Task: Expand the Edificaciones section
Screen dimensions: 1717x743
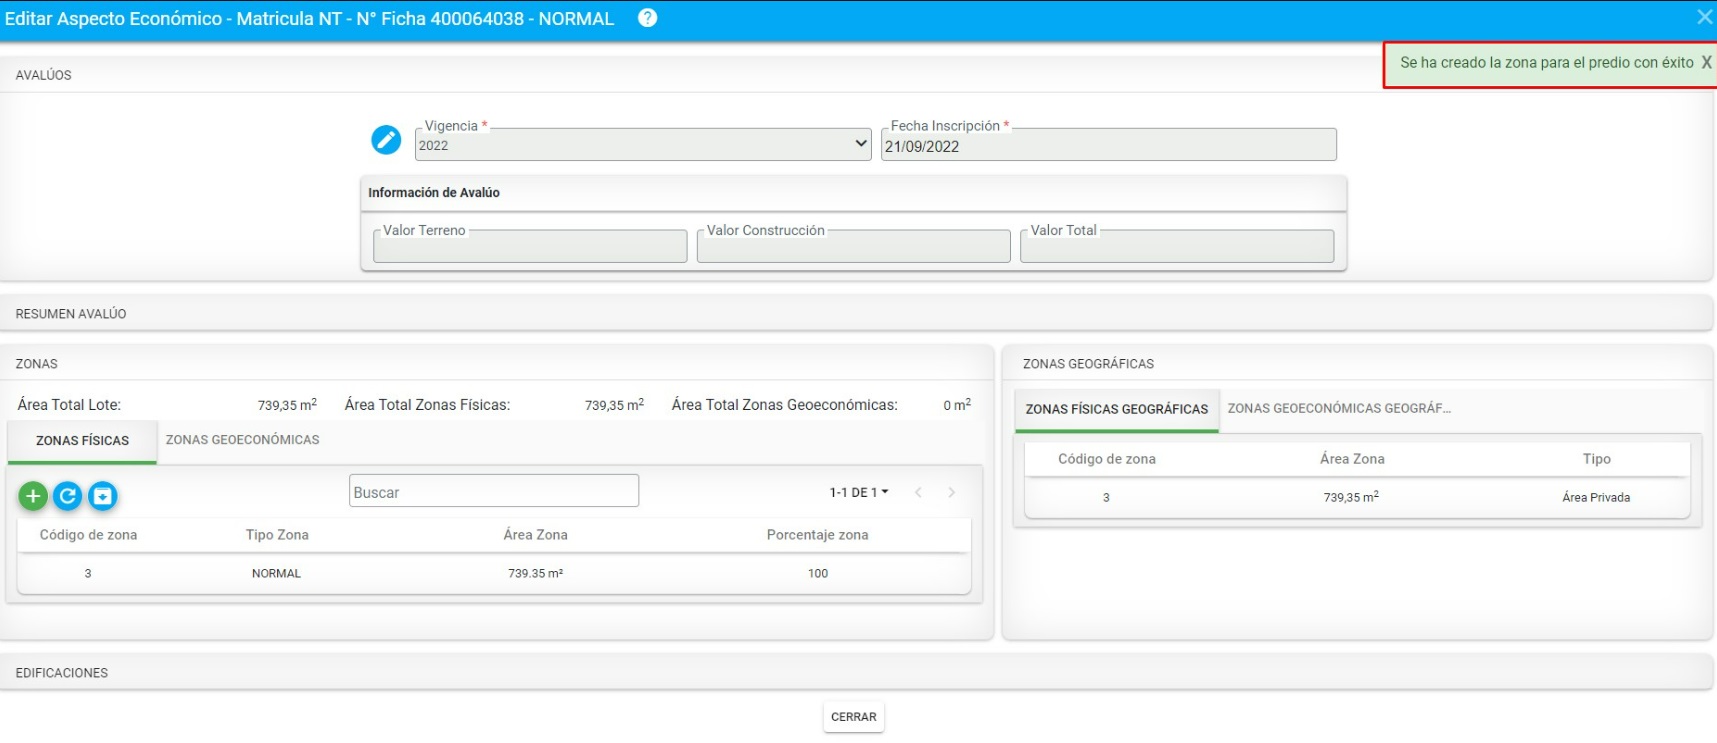Action: tap(61, 673)
